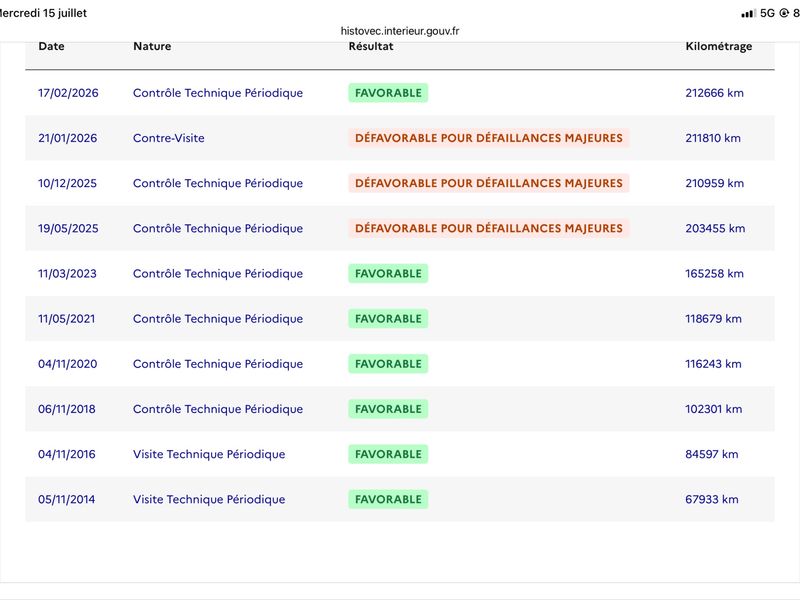800x600 pixels.
Task: Click the 118679 km mileage value
Action: click(x=713, y=319)
